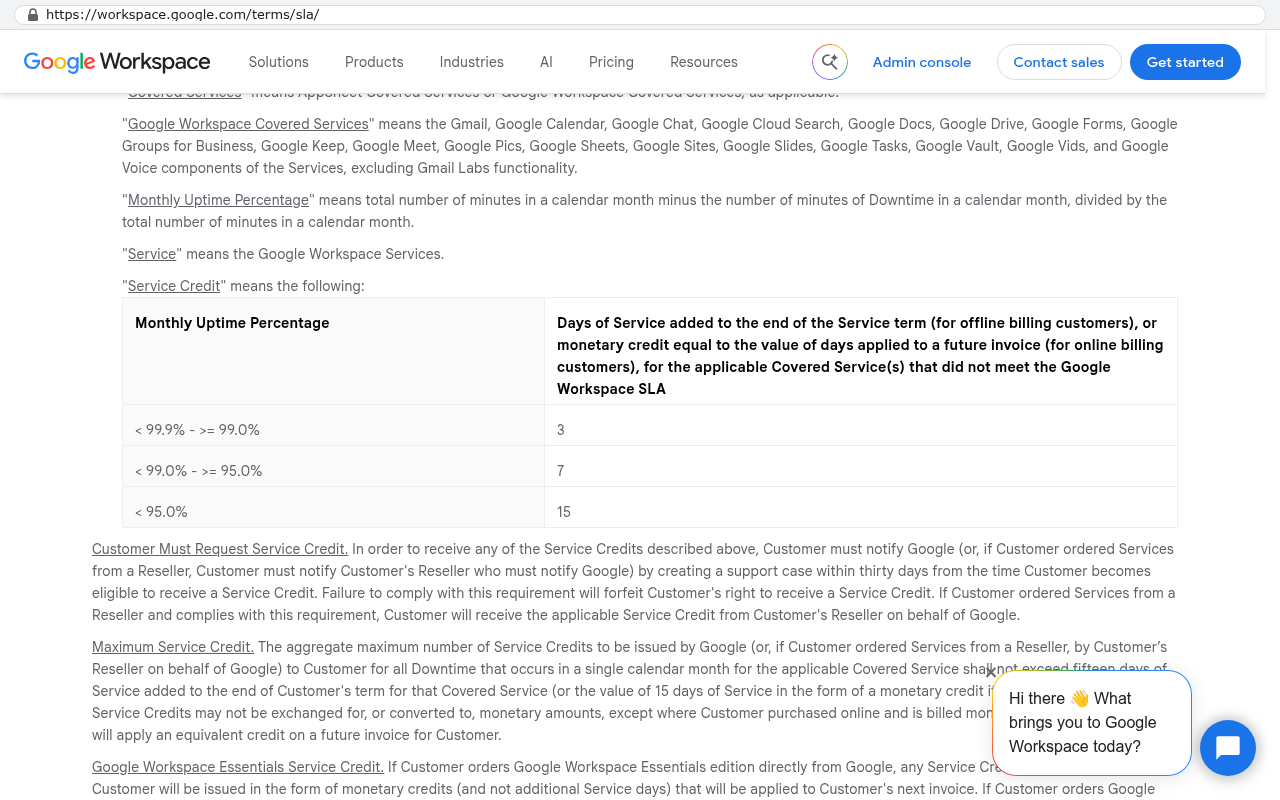The width and height of the screenshot is (1280, 800).
Task: Click "Google Workspace Essentials Service Credit." heading
Action: tap(238, 767)
